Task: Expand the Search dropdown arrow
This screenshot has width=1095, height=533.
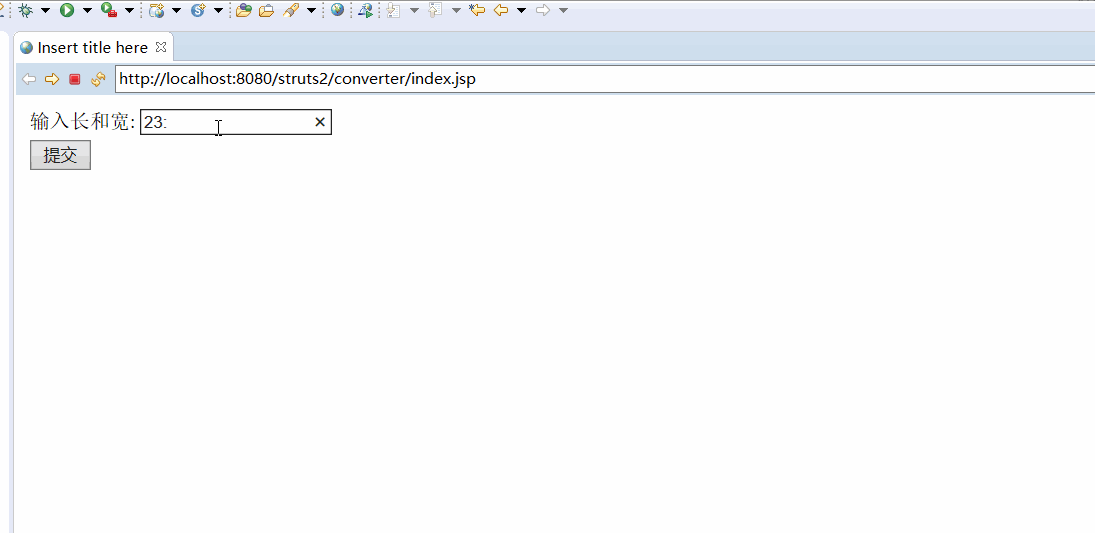Action: point(311,10)
